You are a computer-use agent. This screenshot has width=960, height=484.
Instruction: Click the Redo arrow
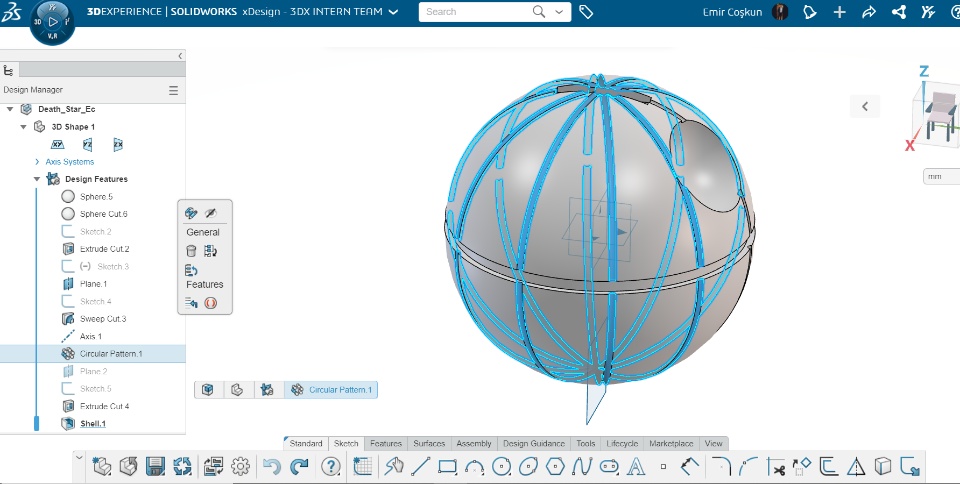click(x=299, y=467)
